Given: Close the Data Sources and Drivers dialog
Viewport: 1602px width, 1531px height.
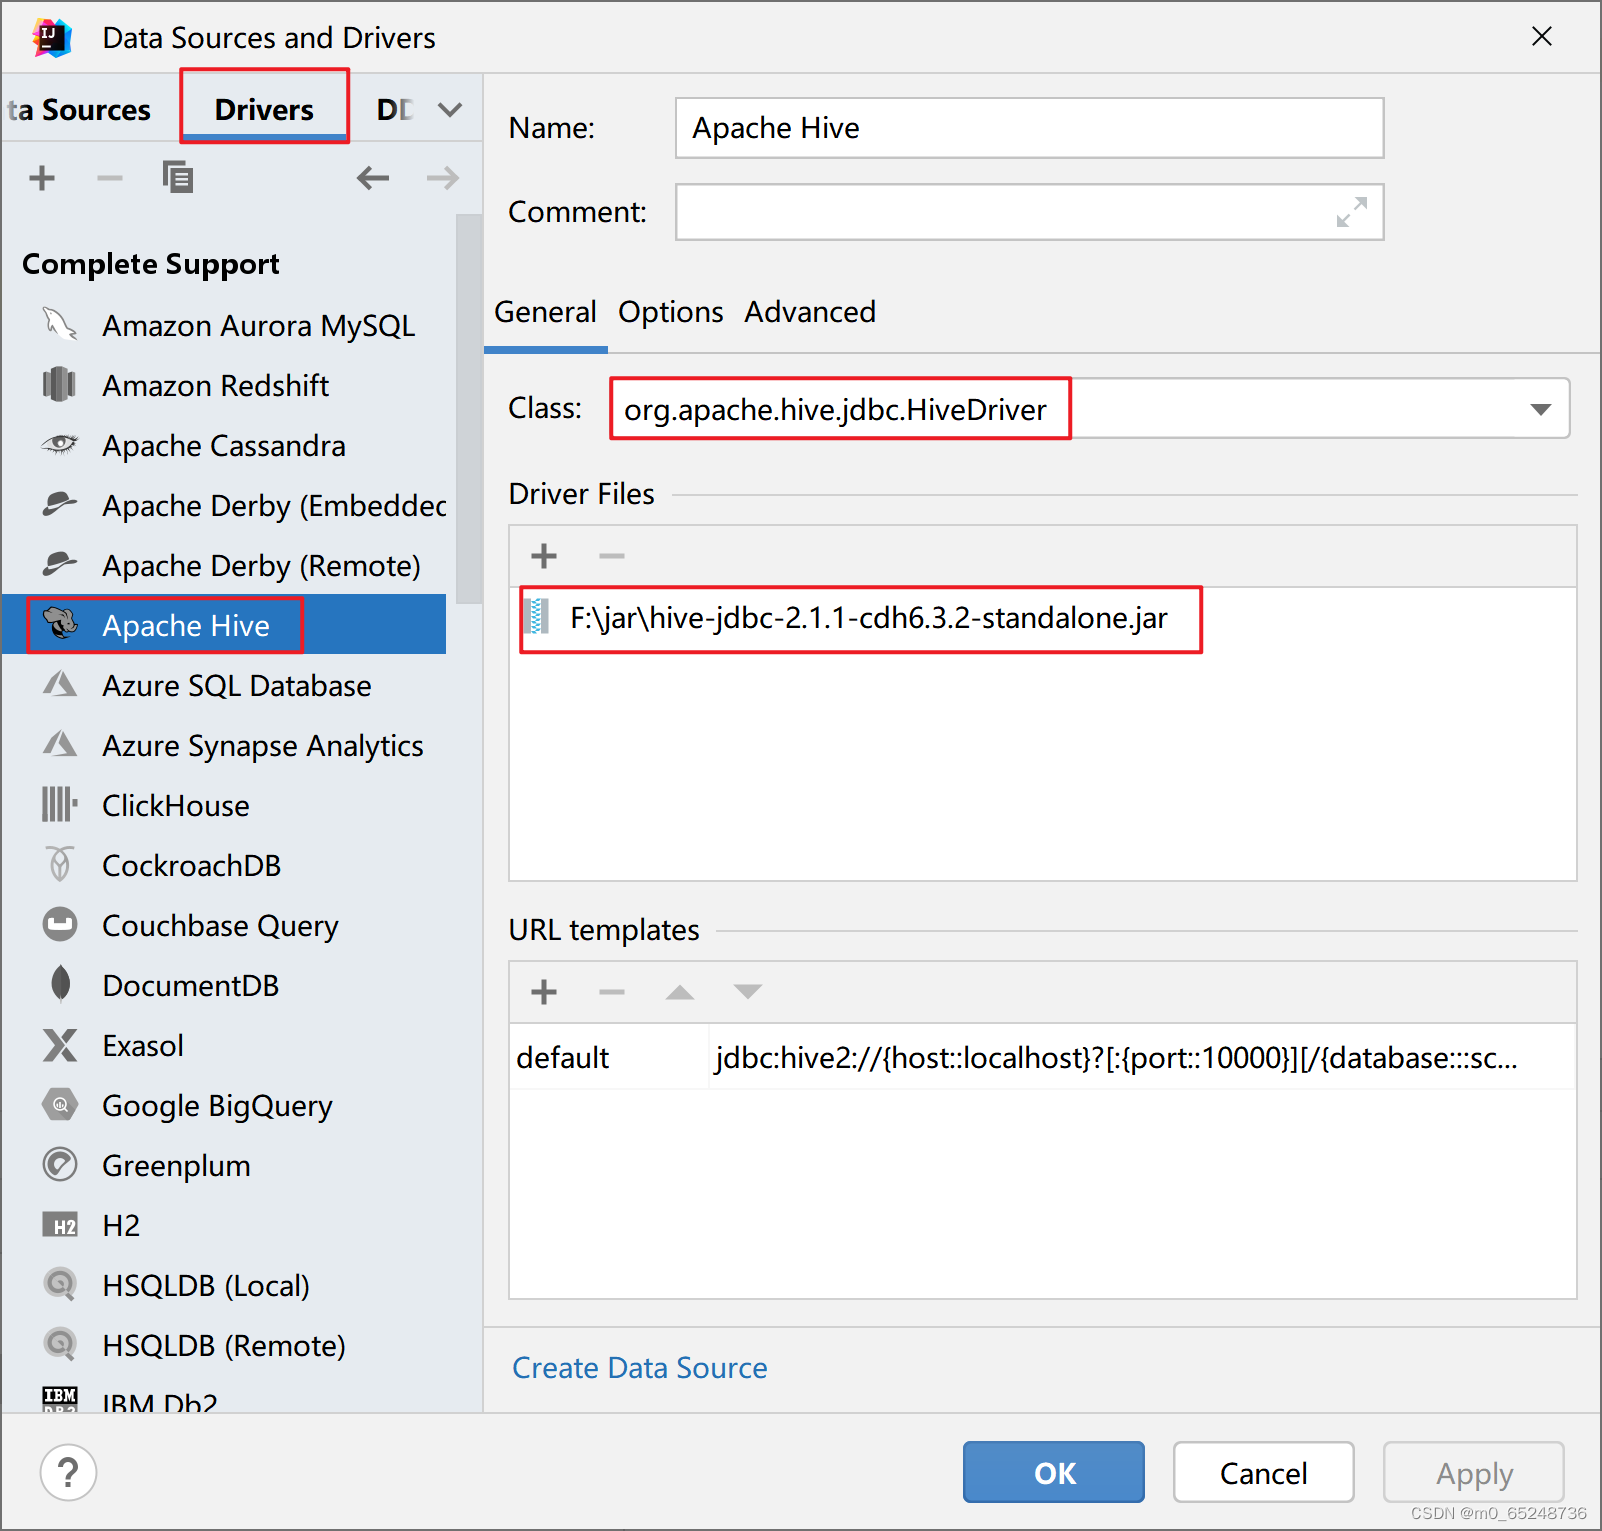Looking at the screenshot, I should [x=1542, y=37].
